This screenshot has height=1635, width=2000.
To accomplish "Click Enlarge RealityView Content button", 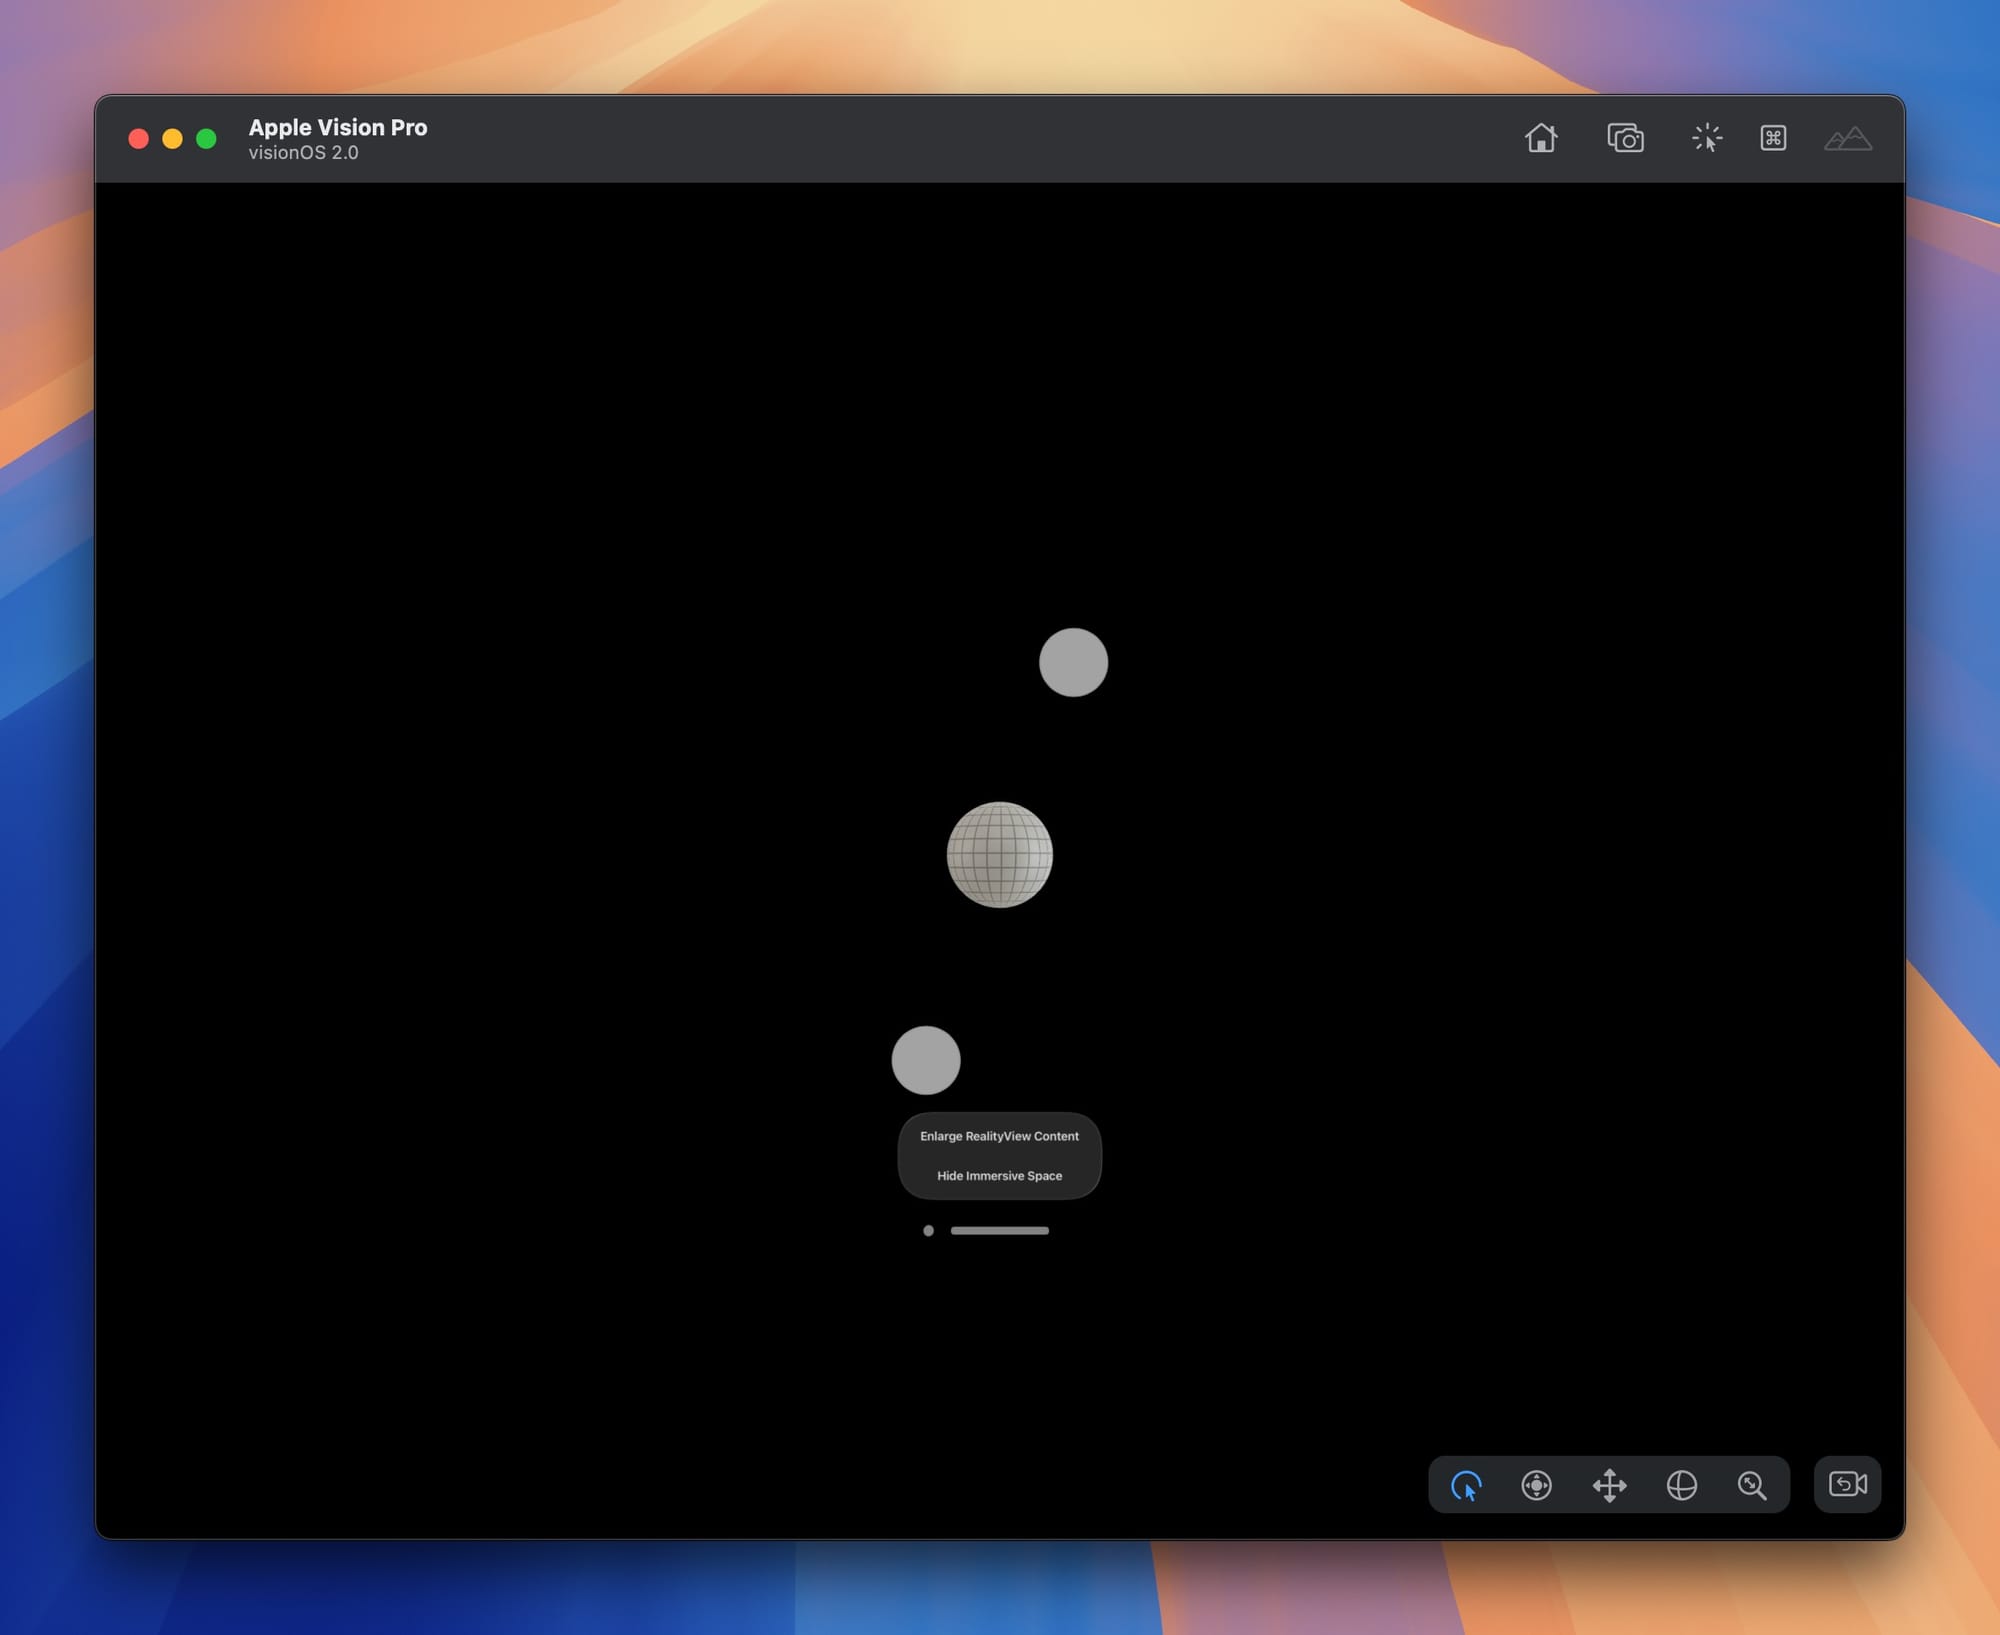I will tap(999, 1136).
